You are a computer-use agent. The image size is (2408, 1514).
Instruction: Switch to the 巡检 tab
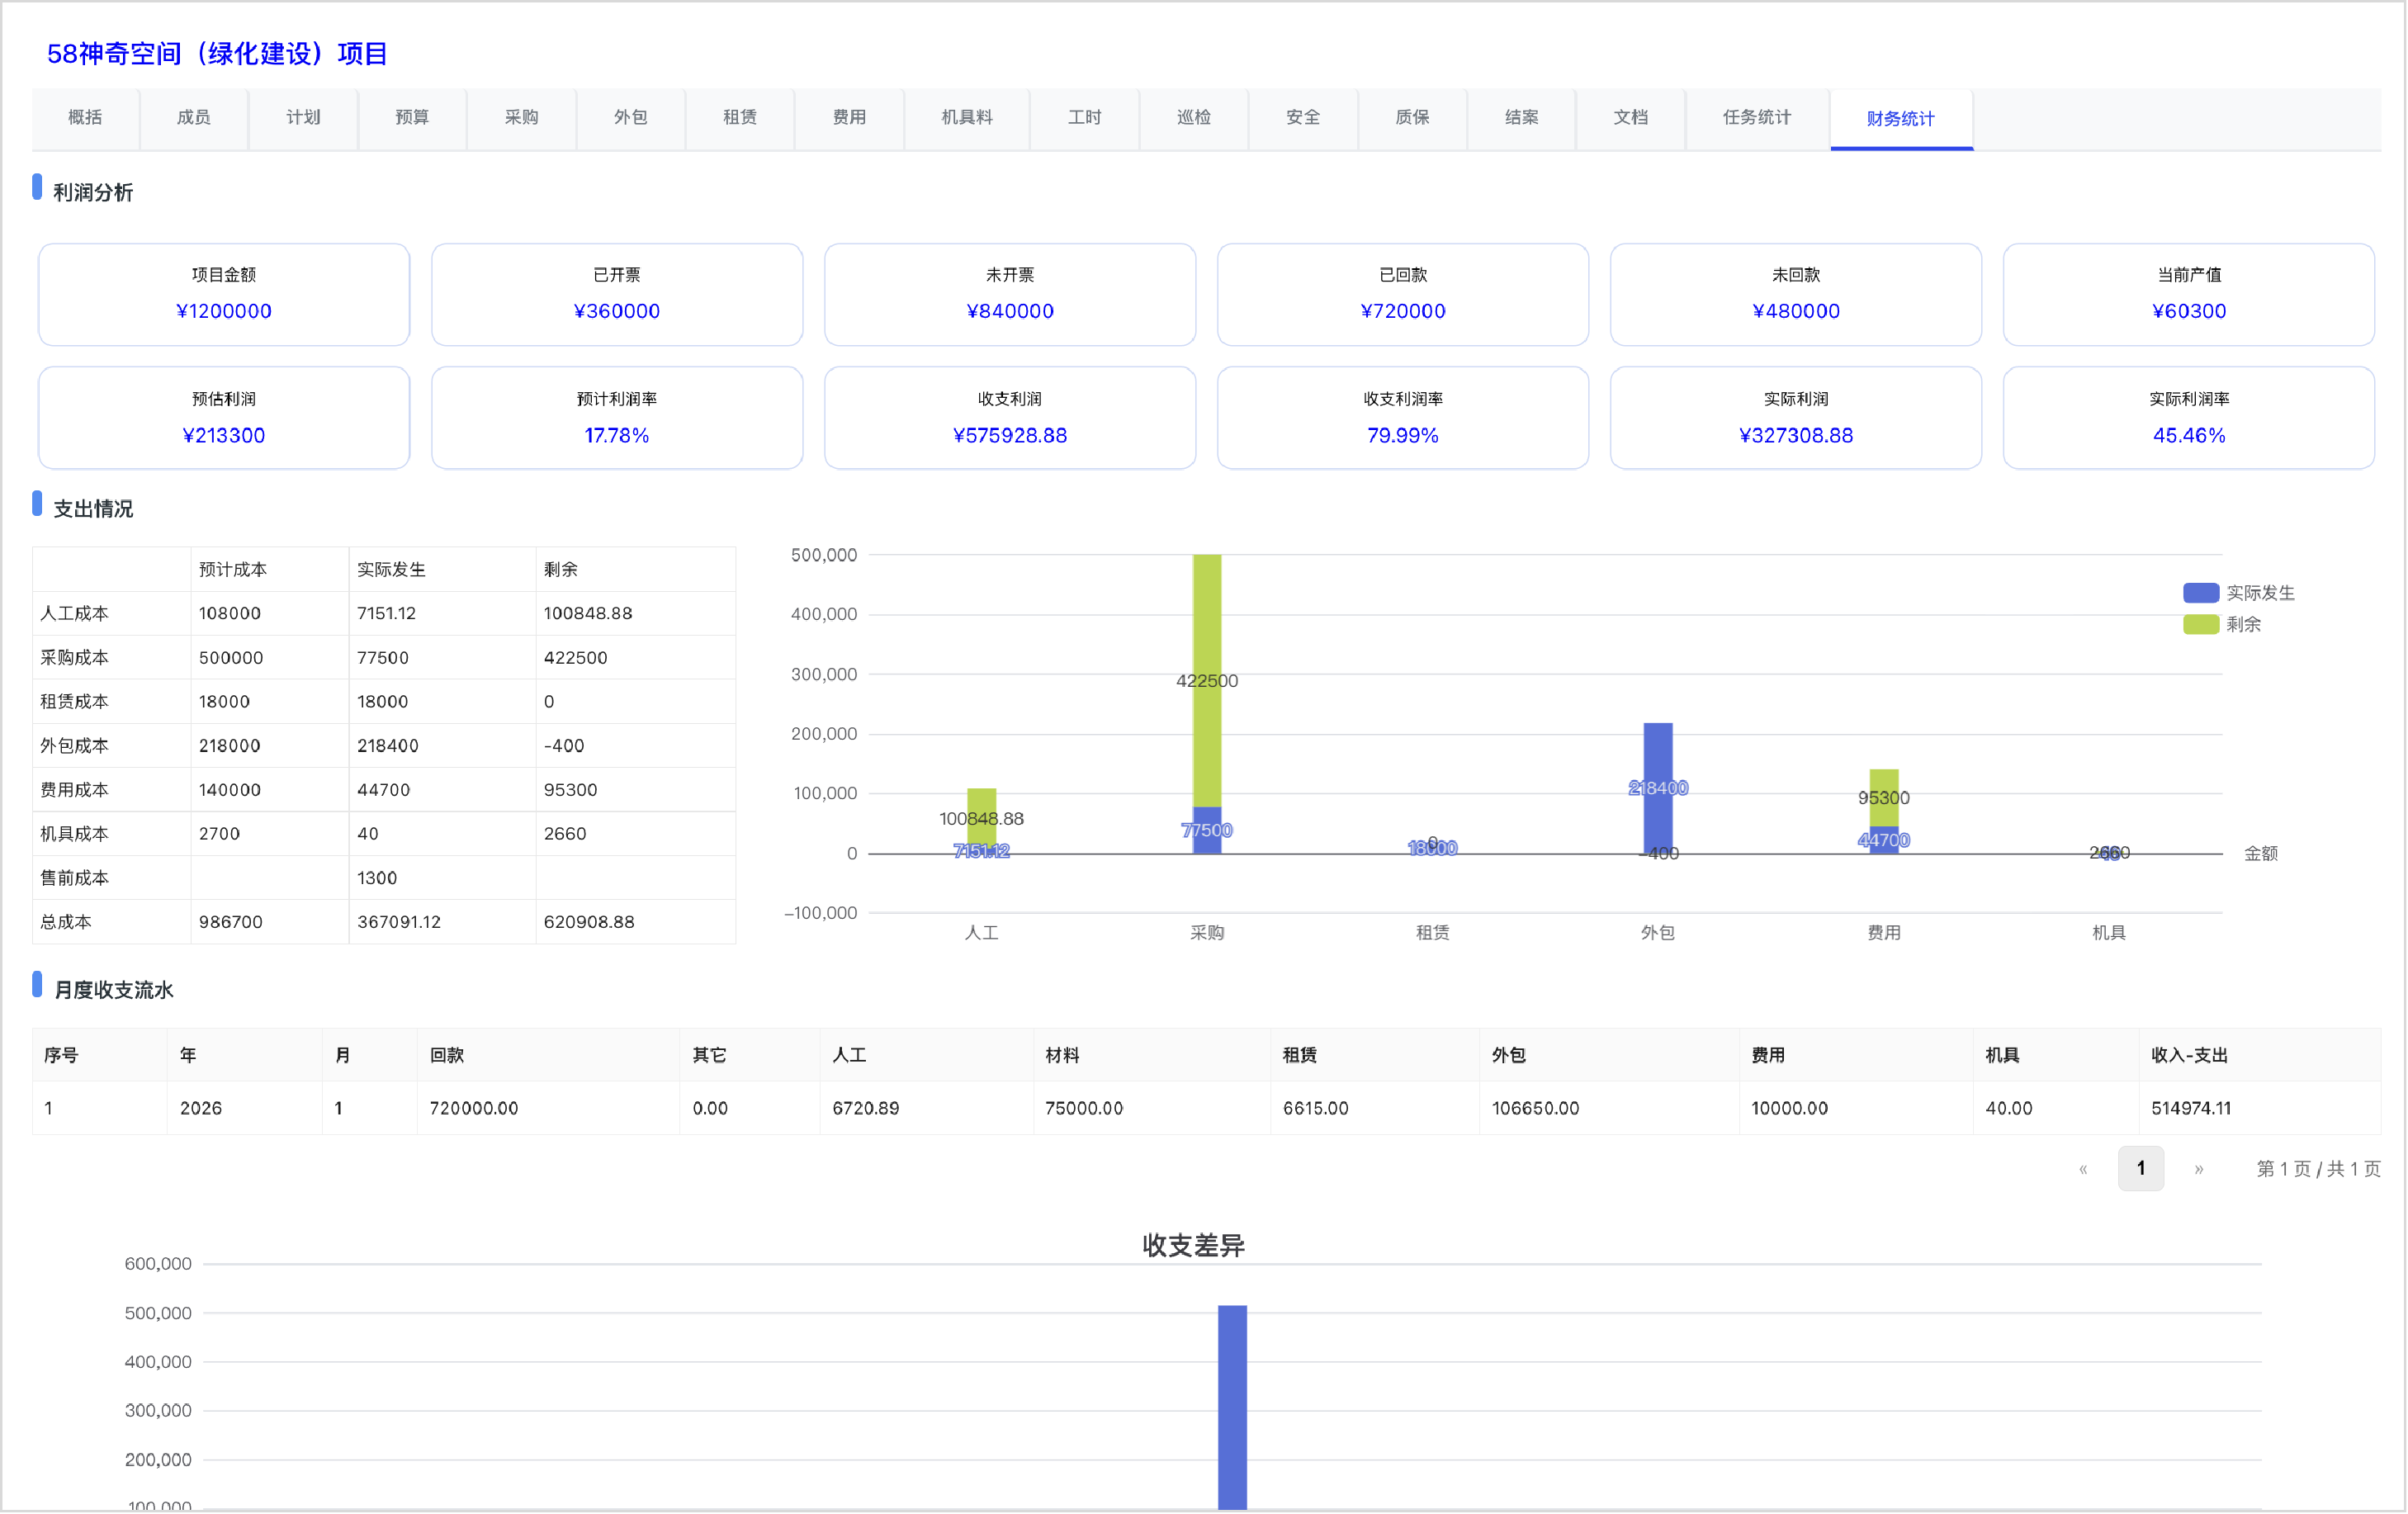(x=1194, y=118)
